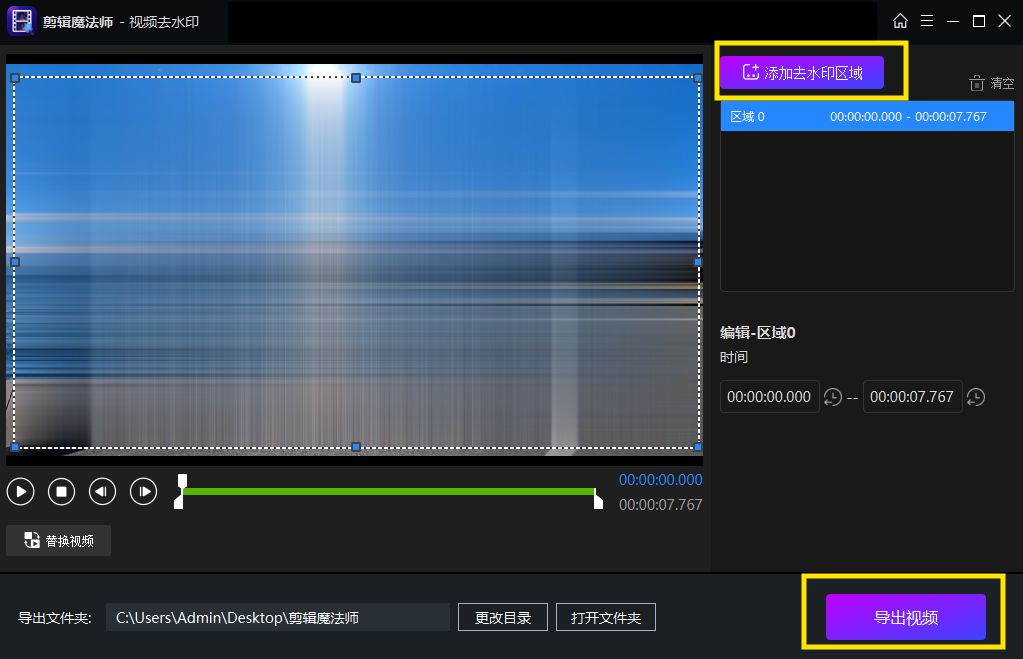Play the video preview
This screenshot has width=1023, height=659.
coord(21,491)
